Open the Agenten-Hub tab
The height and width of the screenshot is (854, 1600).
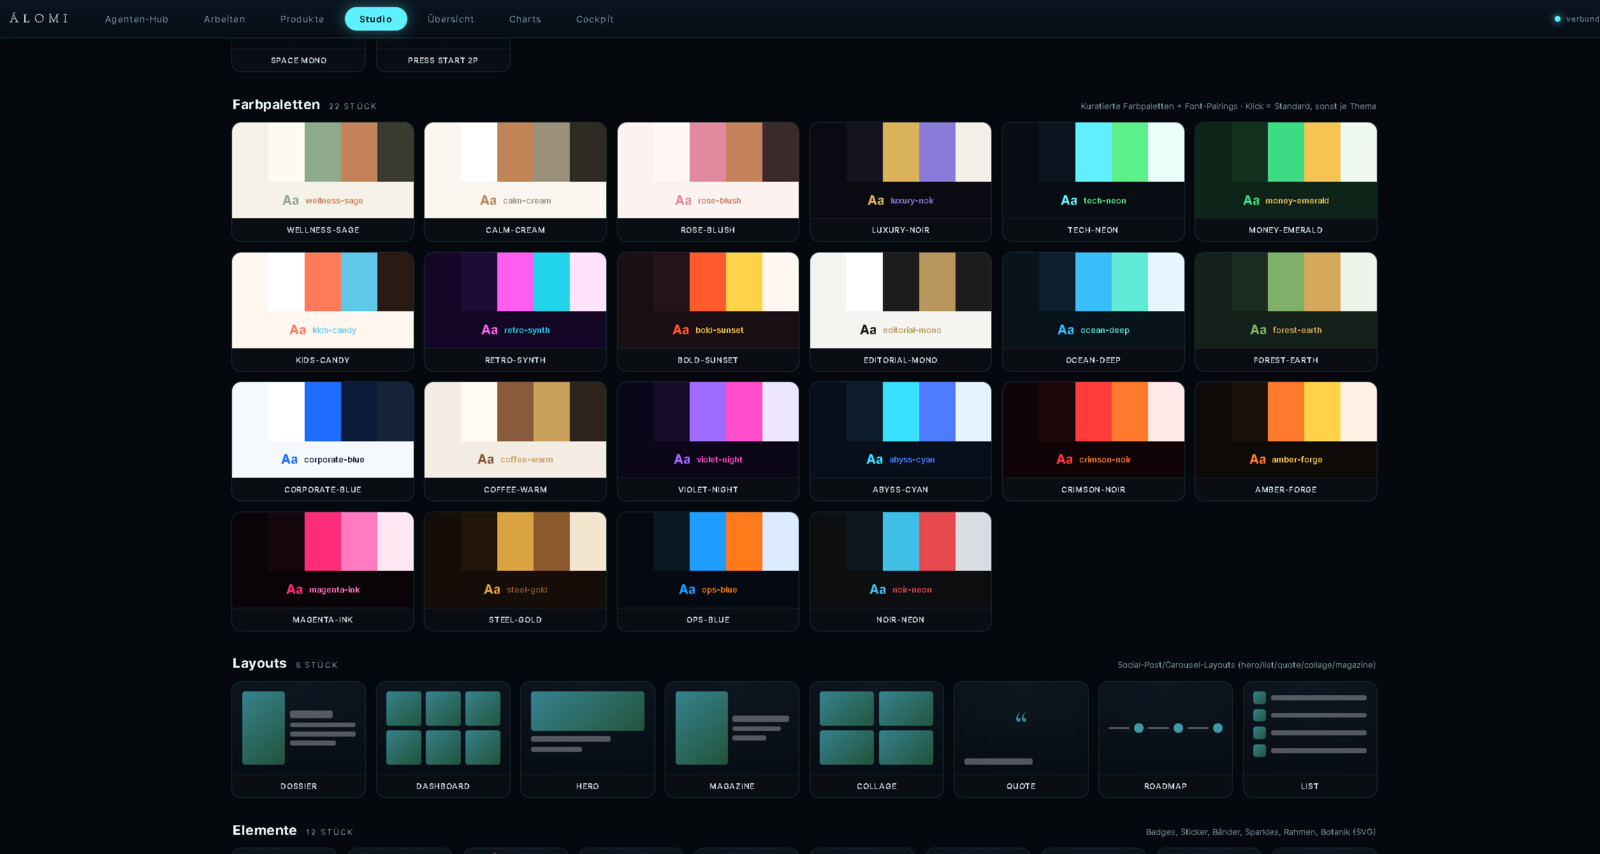point(136,19)
